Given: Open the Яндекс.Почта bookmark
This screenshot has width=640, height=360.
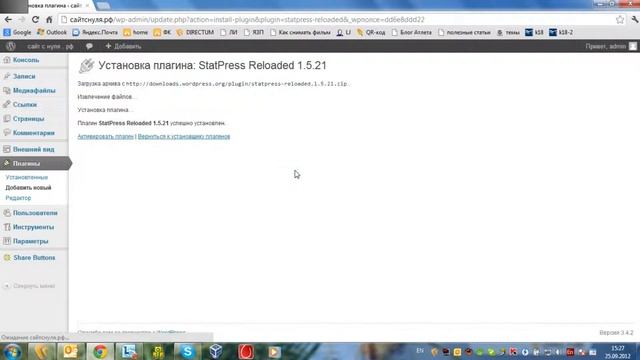Looking at the screenshot, I should pos(95,32).
